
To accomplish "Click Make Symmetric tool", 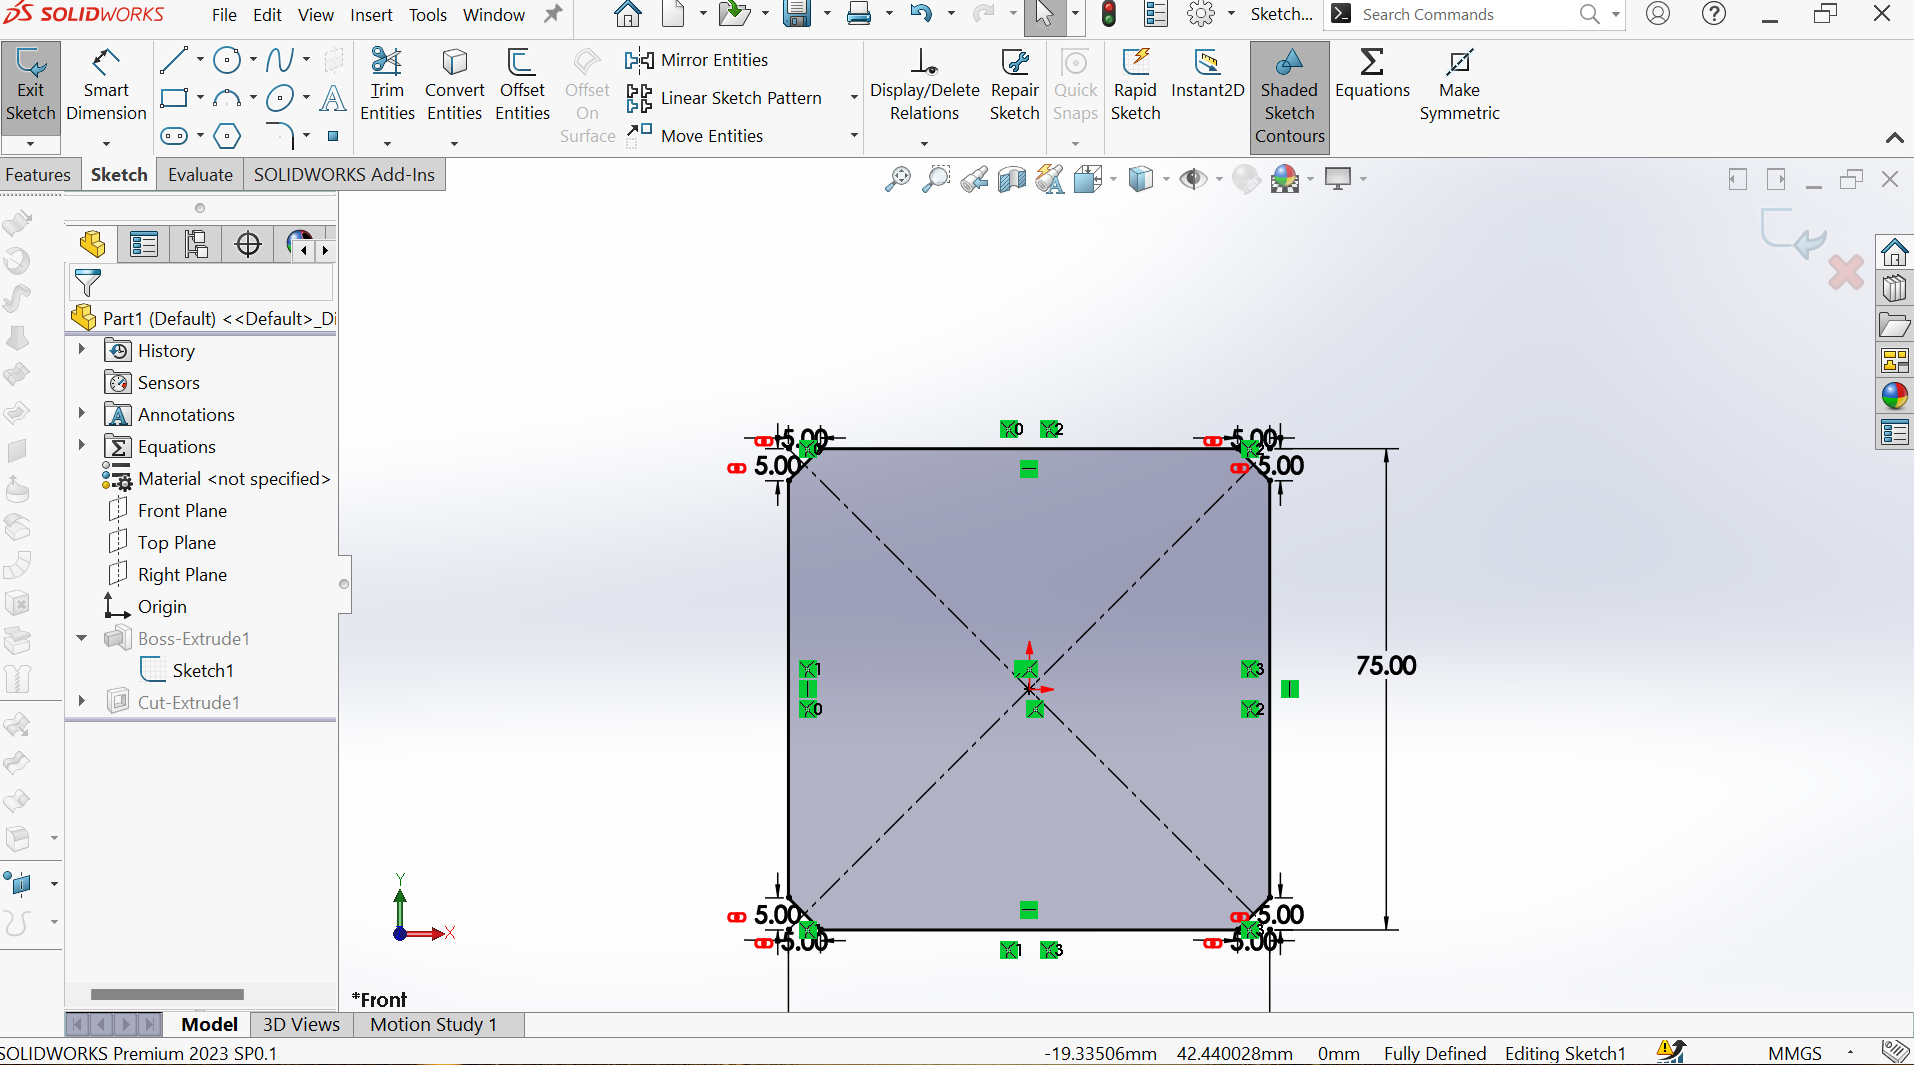I will pos(1459,86).
